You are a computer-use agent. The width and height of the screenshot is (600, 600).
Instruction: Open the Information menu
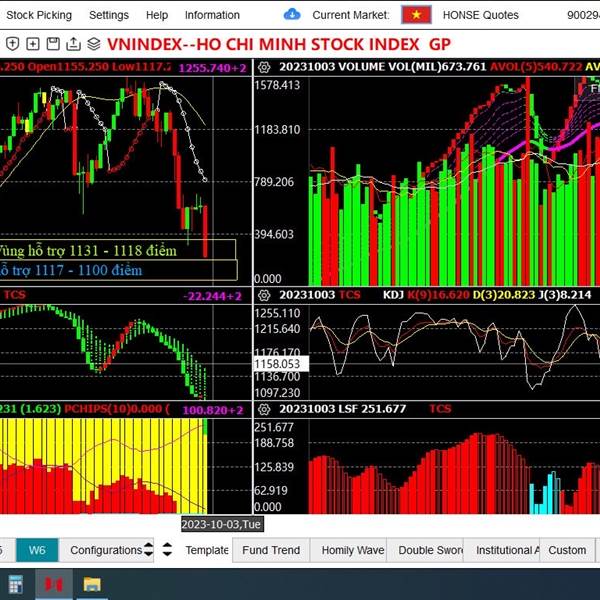tap(212, 15)
